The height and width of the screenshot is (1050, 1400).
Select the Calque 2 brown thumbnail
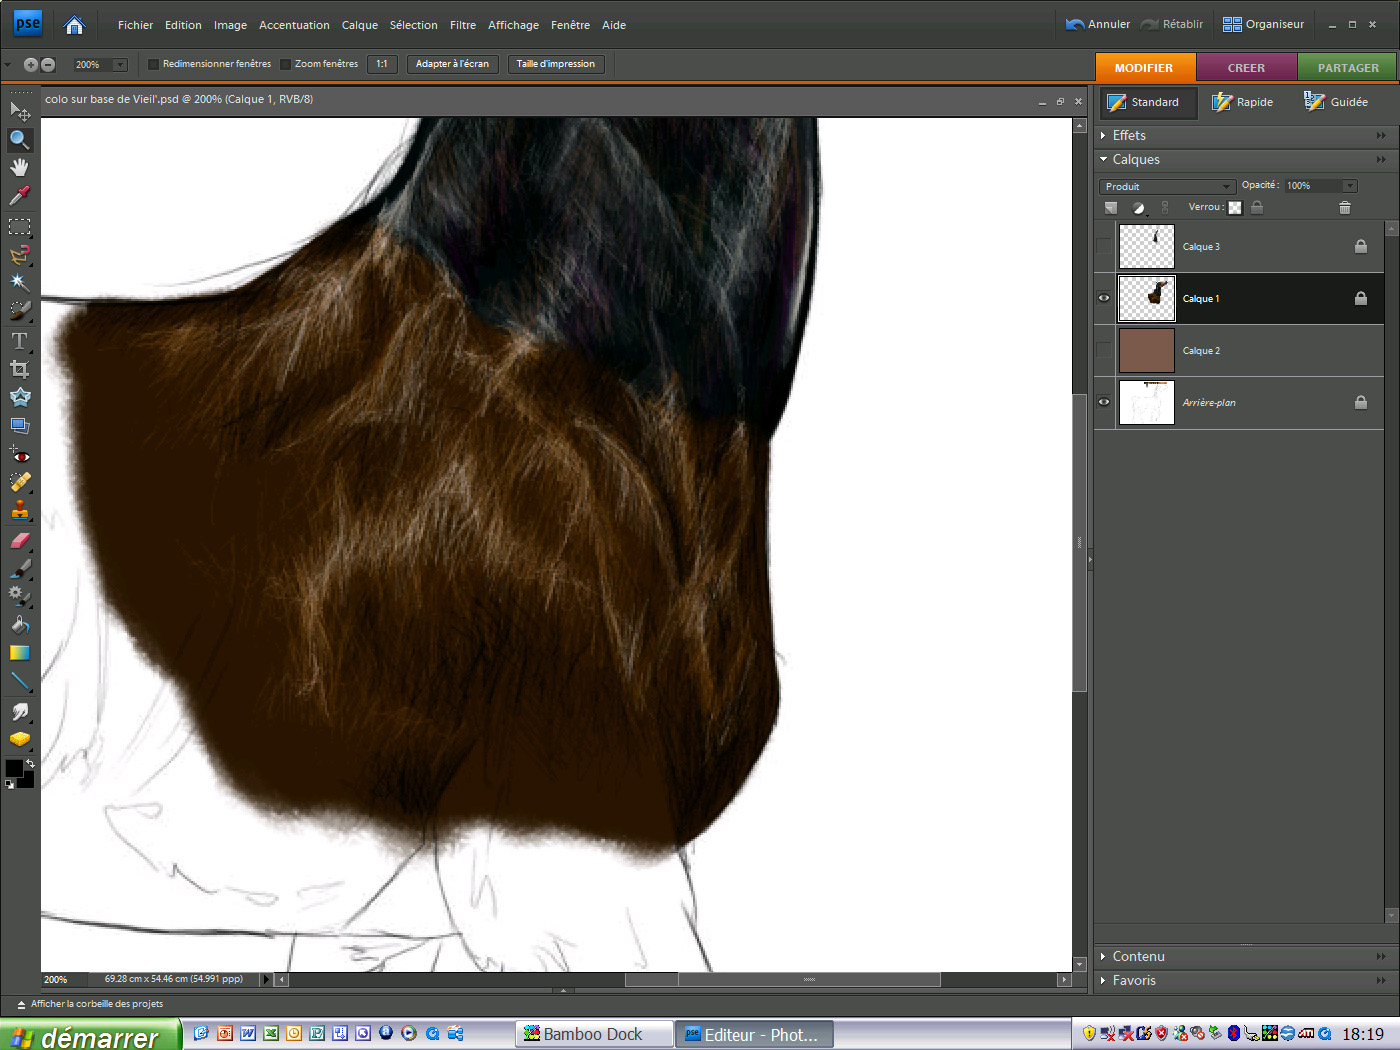click(1146, 350)
